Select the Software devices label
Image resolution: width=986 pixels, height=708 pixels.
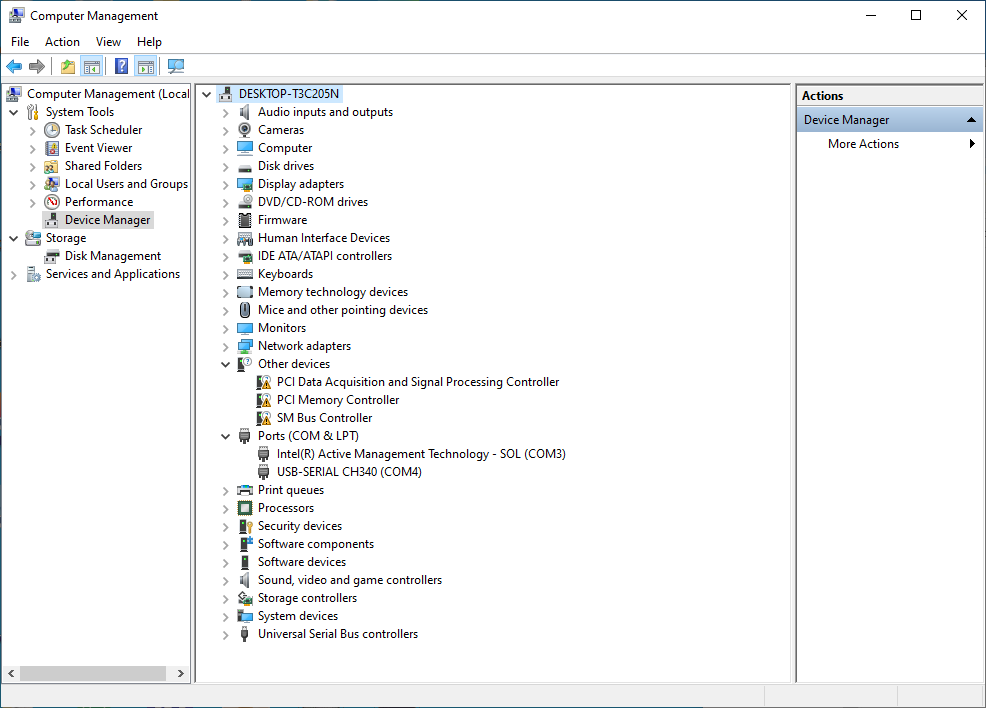pyautogui.click(x=302, y=562)
